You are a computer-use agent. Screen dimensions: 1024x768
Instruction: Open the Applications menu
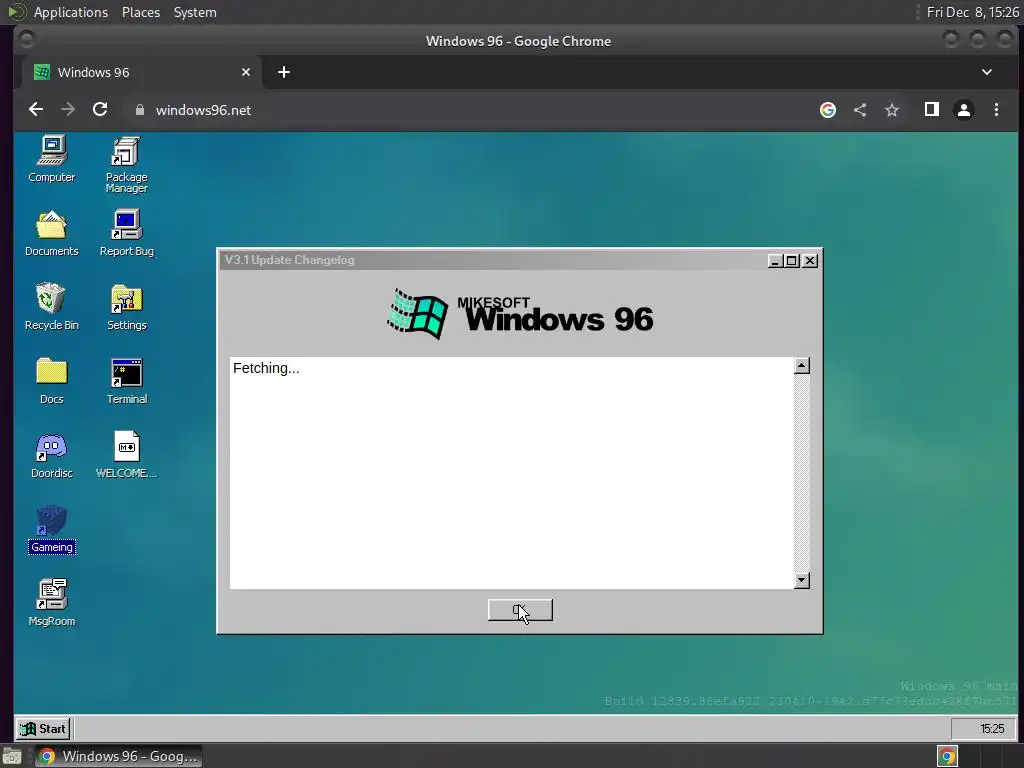(x=71, y=12)
